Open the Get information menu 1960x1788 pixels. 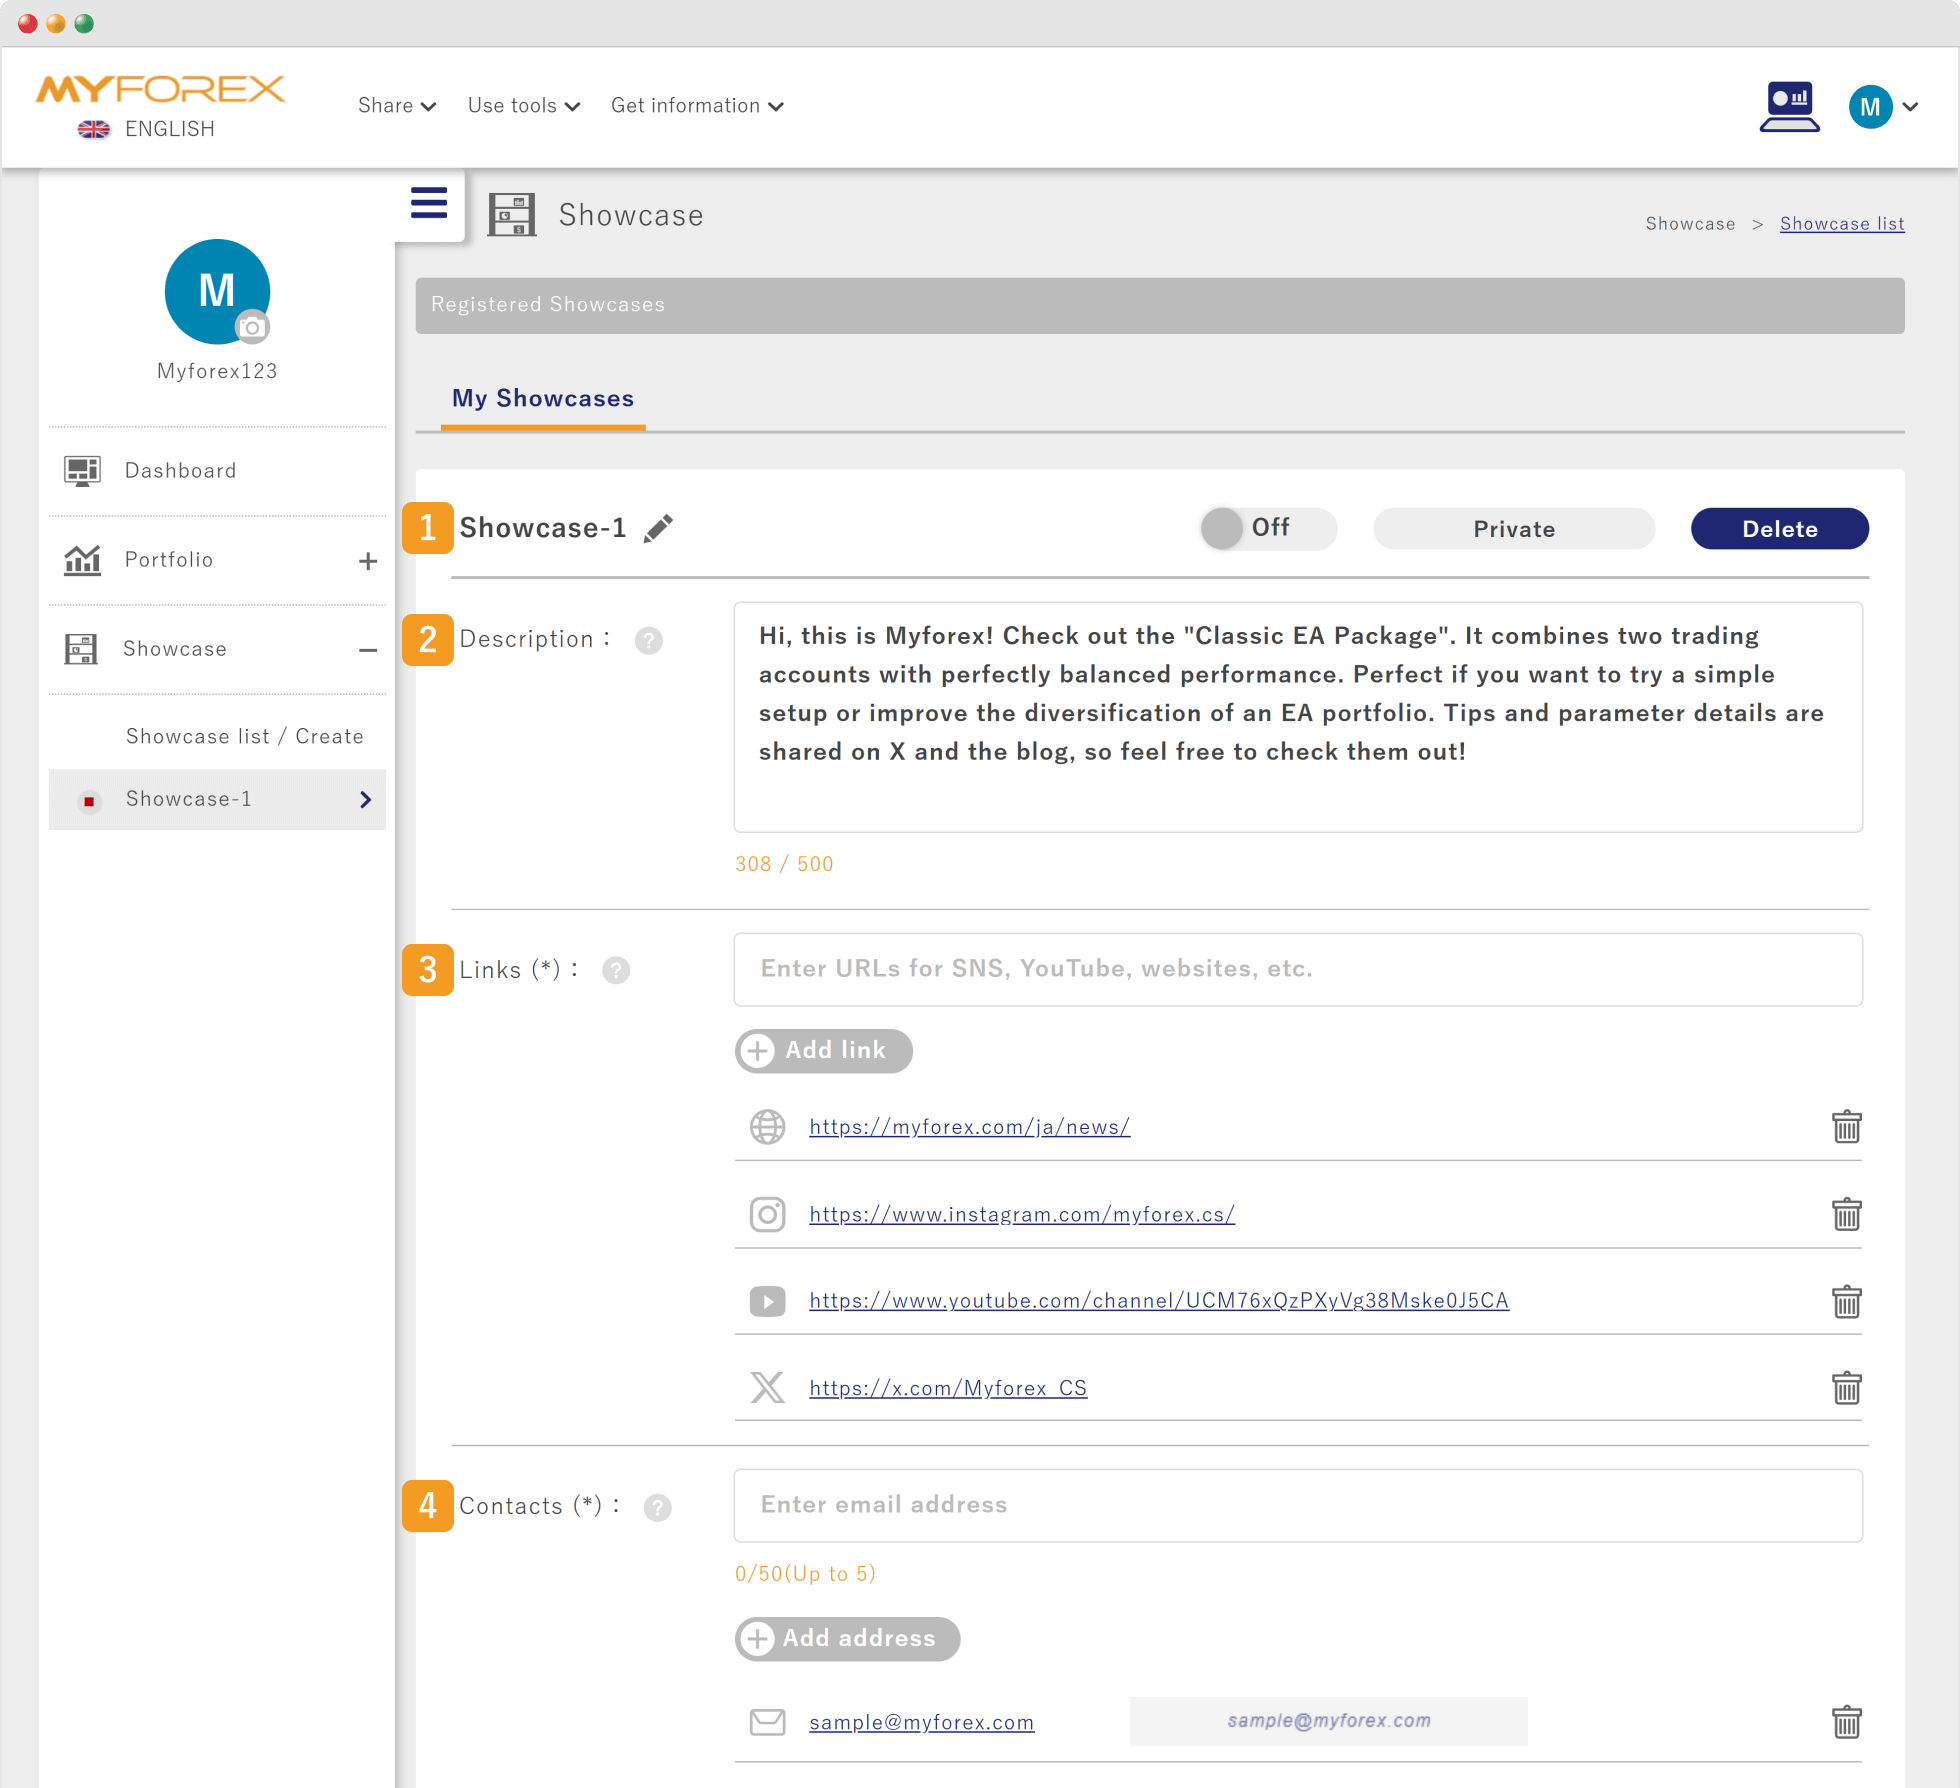696,106
